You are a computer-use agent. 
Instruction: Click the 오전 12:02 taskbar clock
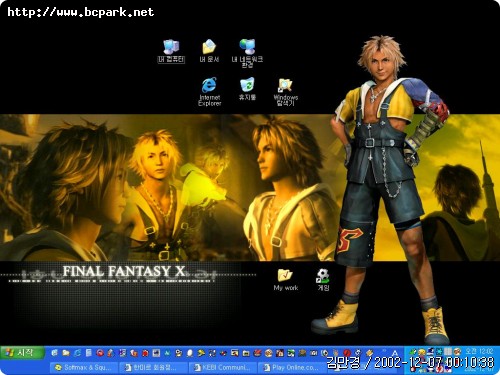pos(479,351)
